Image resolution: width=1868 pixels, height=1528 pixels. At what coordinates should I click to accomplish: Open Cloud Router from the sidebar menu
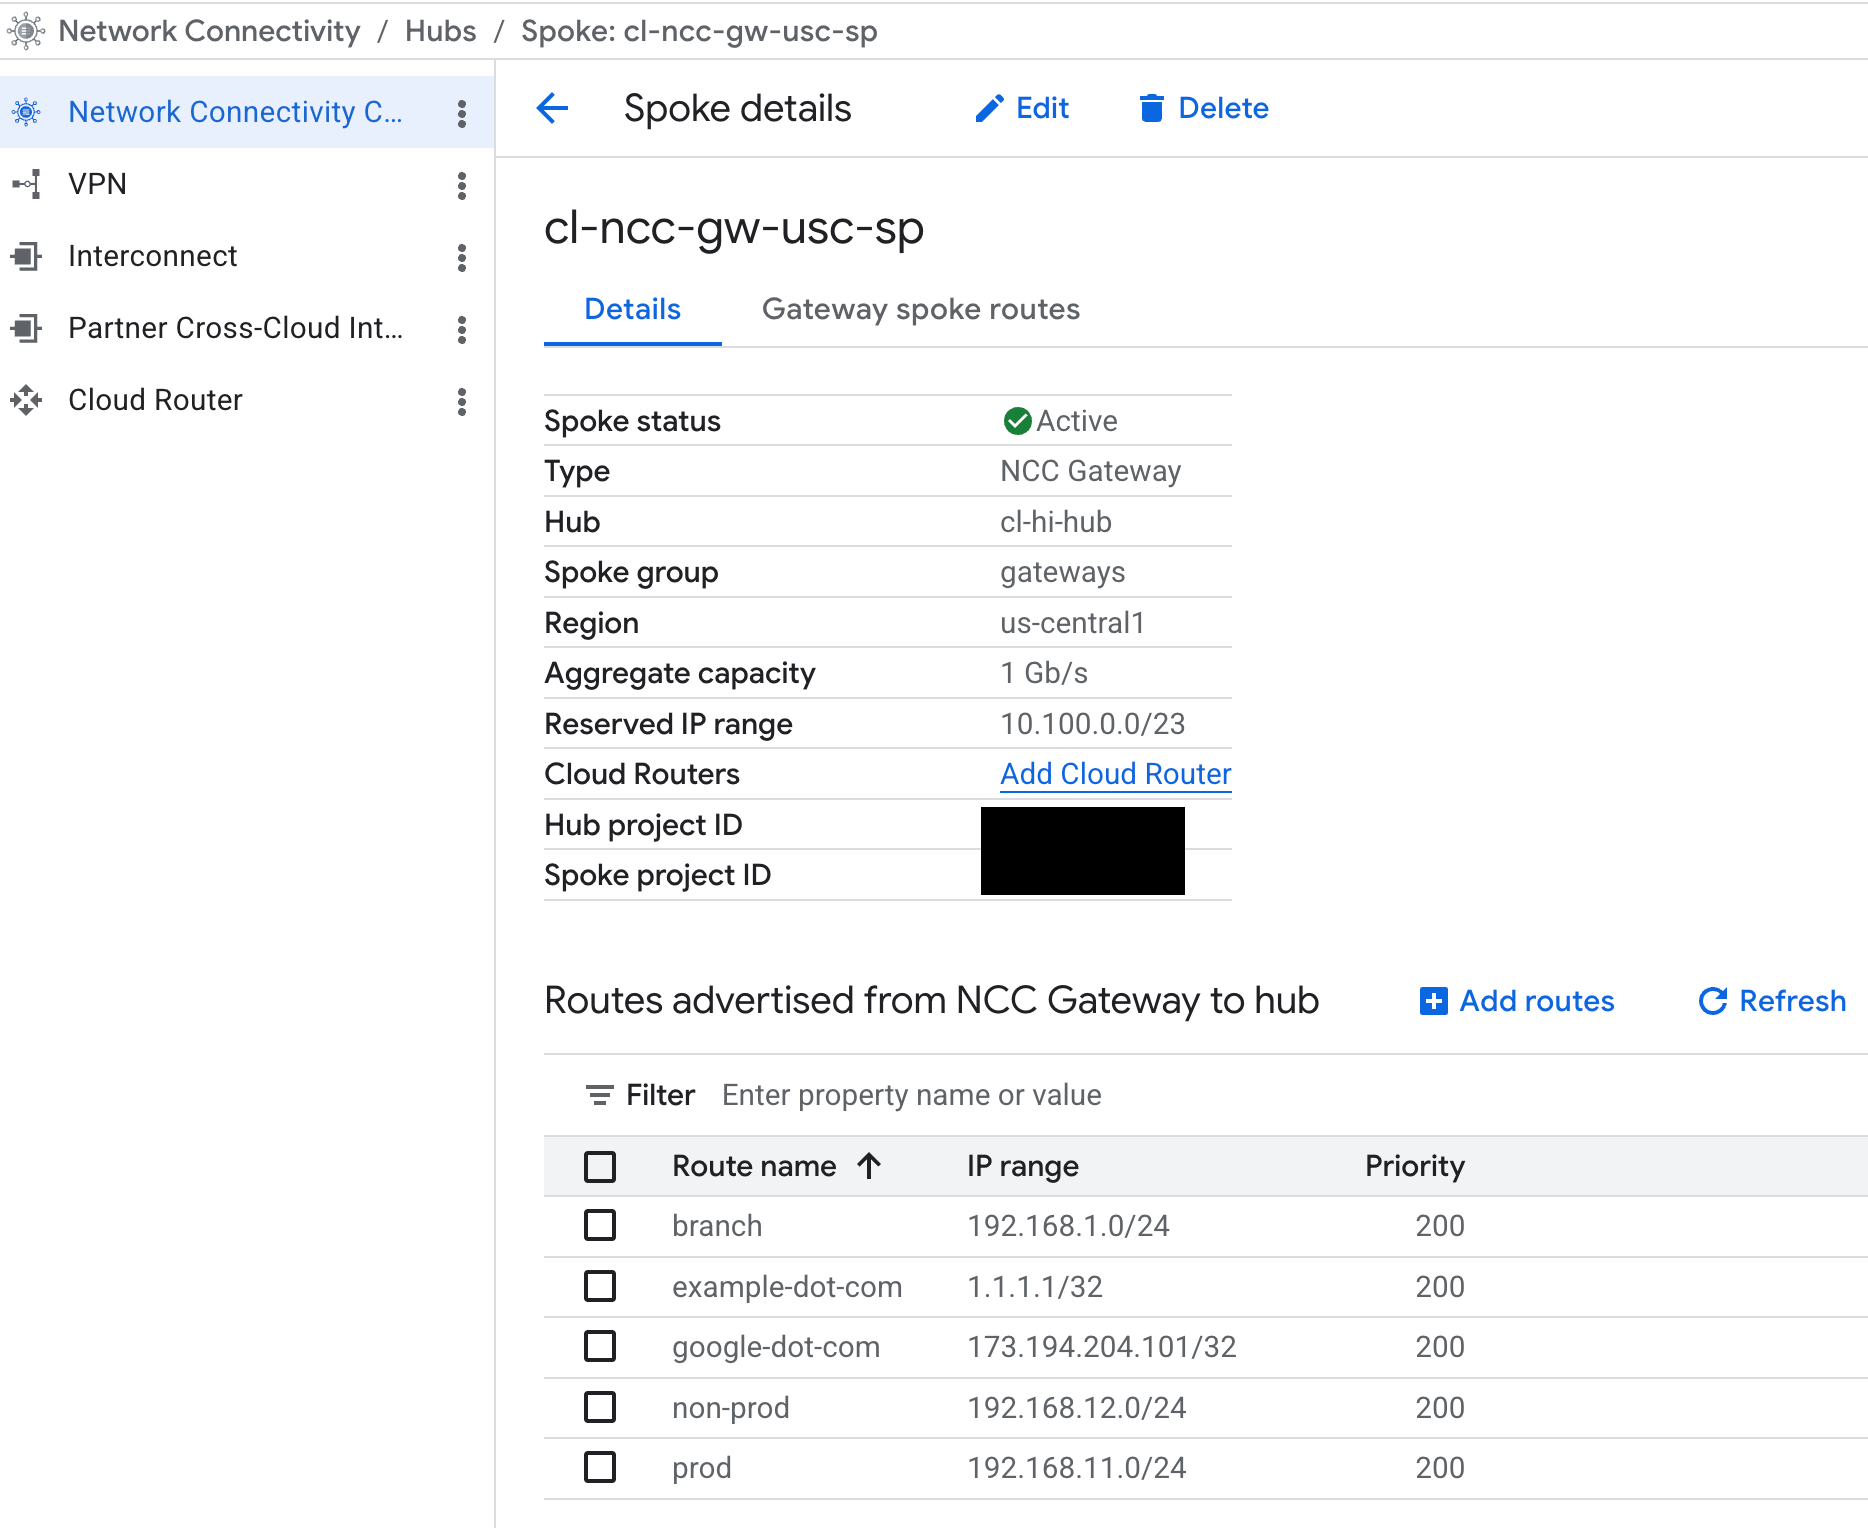(x=155, y=400)
